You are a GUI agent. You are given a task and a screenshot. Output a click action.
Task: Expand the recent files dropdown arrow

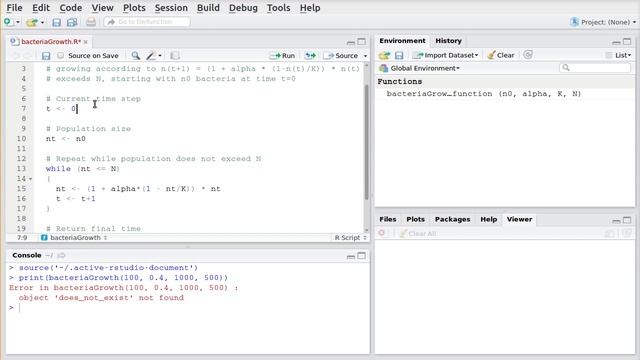pos(42,22)
